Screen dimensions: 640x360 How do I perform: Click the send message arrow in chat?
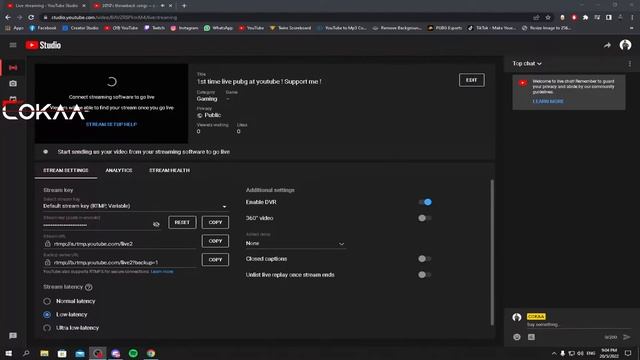pos(627,337)
